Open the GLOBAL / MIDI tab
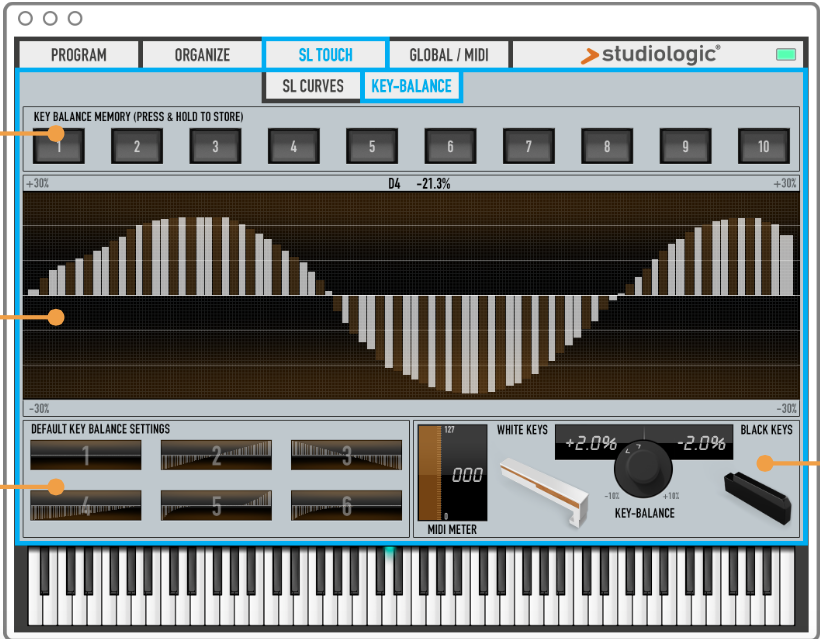 point(448,55)
